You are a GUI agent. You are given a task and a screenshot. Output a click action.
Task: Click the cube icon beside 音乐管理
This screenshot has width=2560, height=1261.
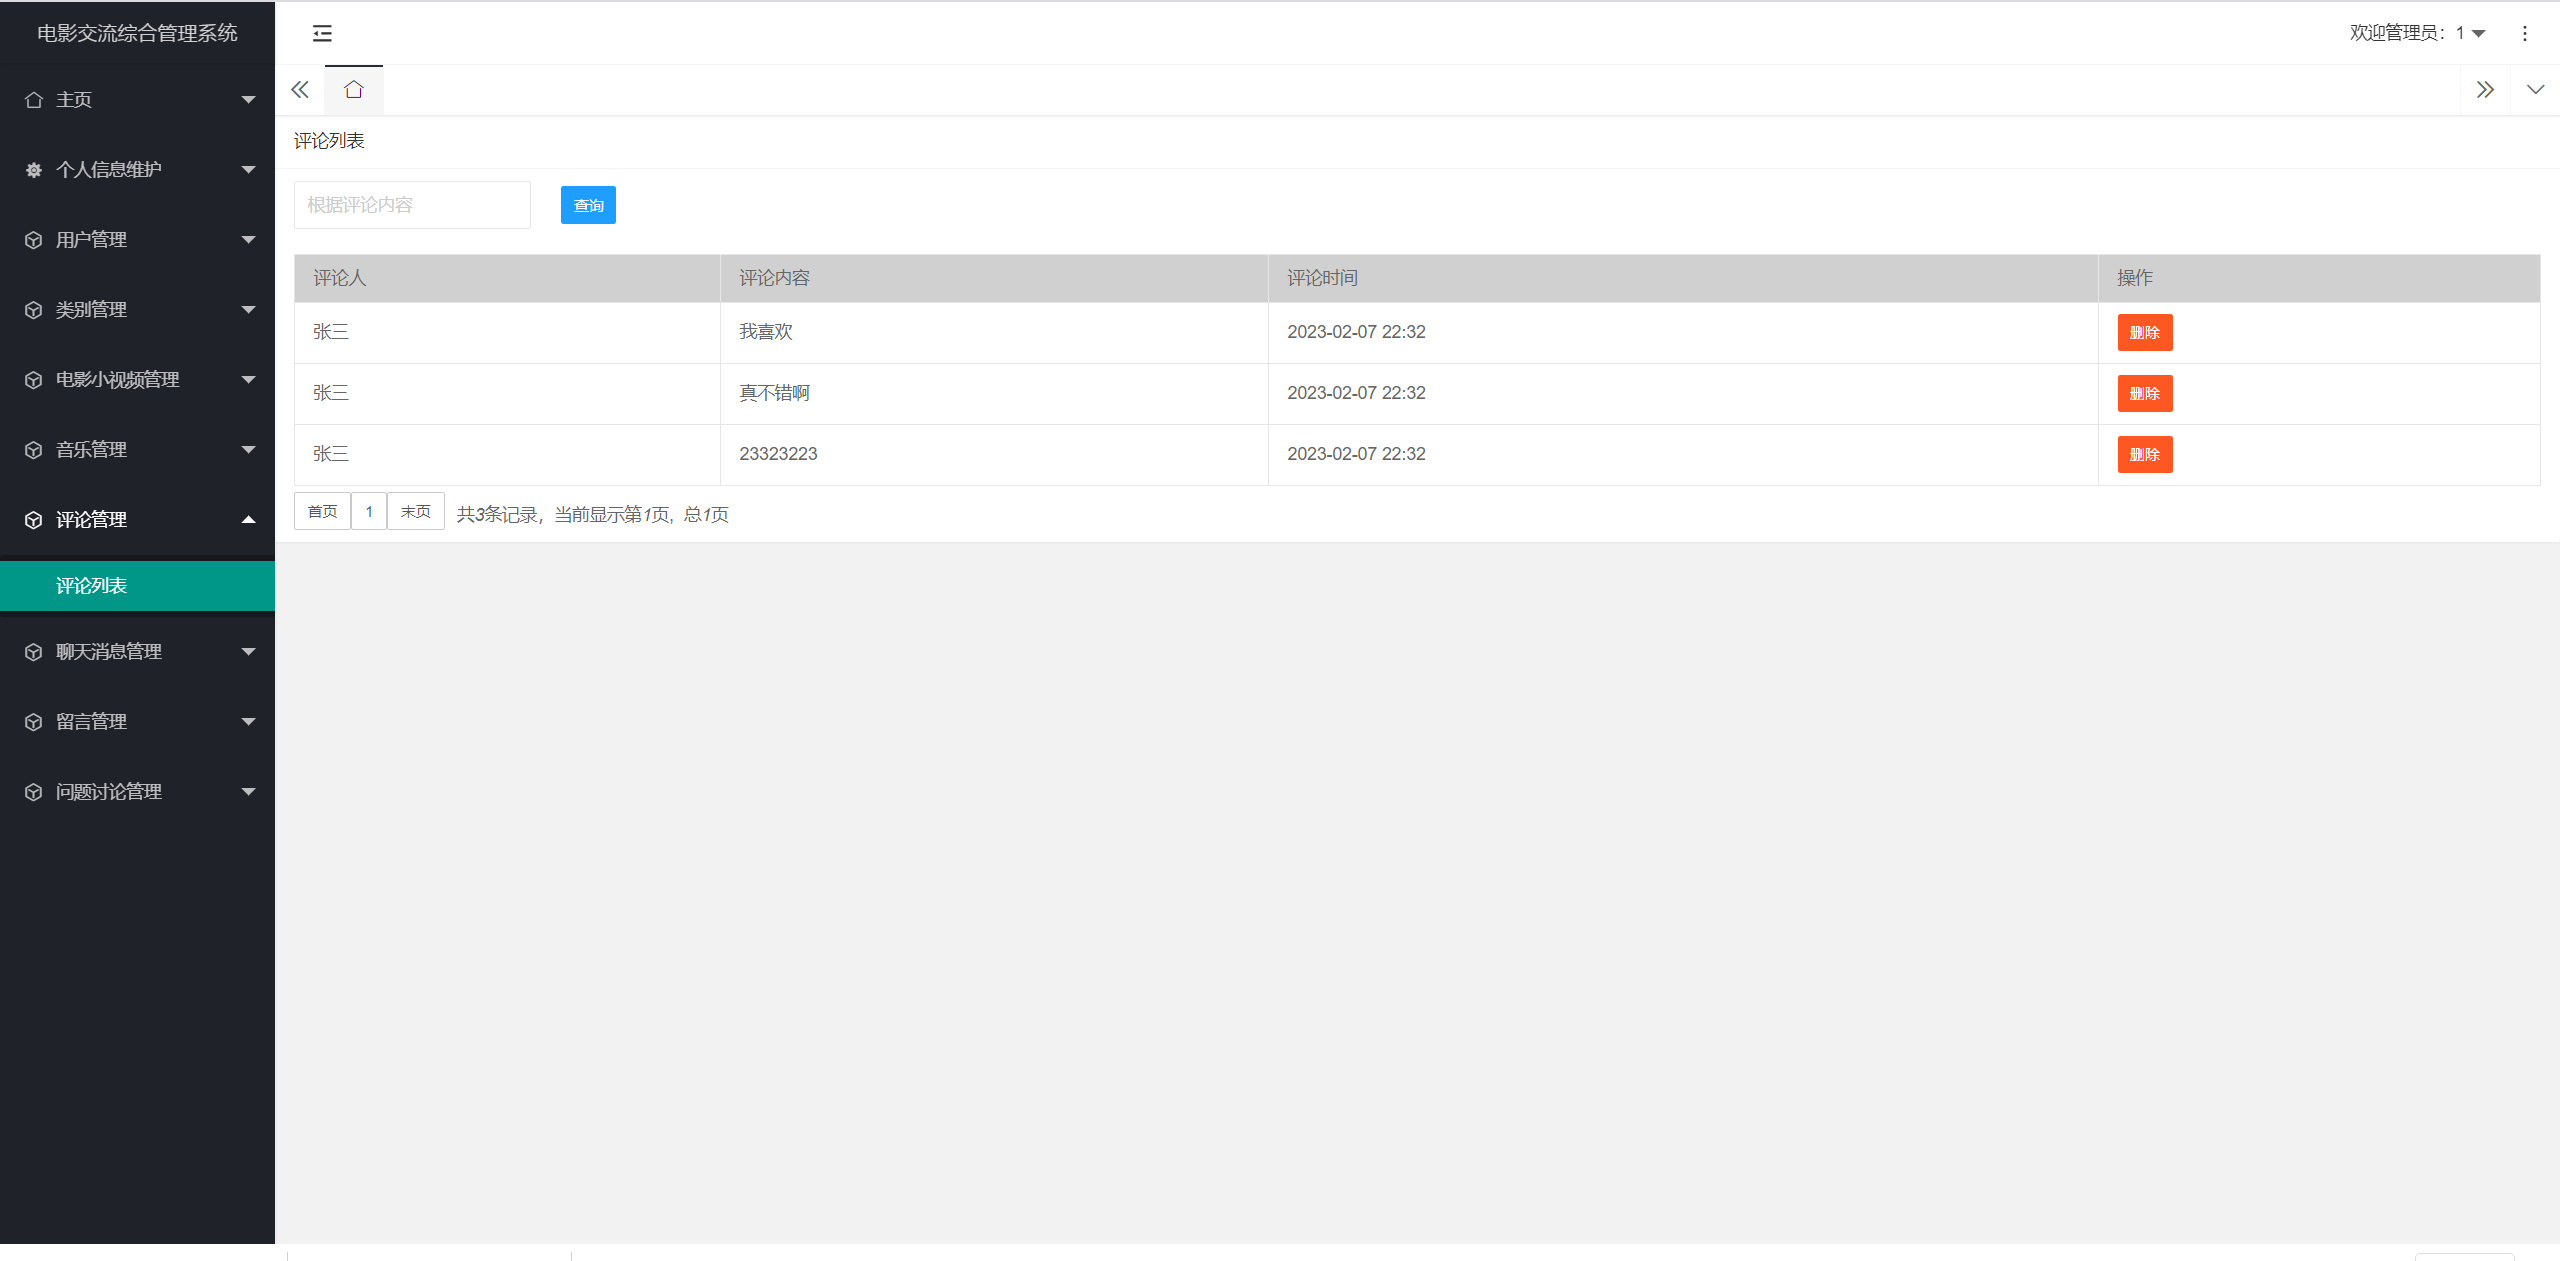(34, 450)
